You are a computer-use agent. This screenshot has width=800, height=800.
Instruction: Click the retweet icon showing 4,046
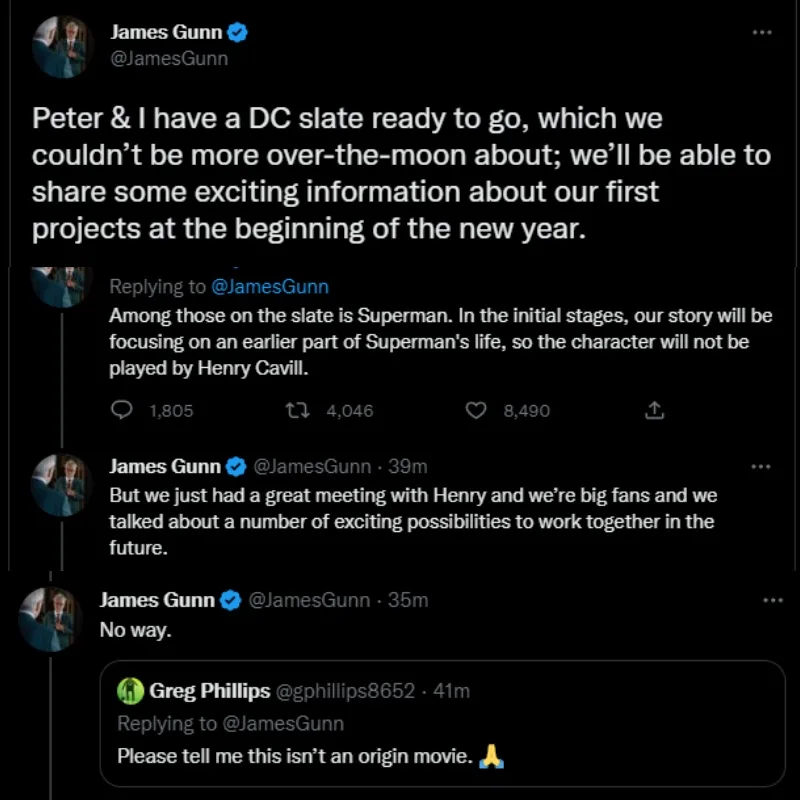(295, 410)
